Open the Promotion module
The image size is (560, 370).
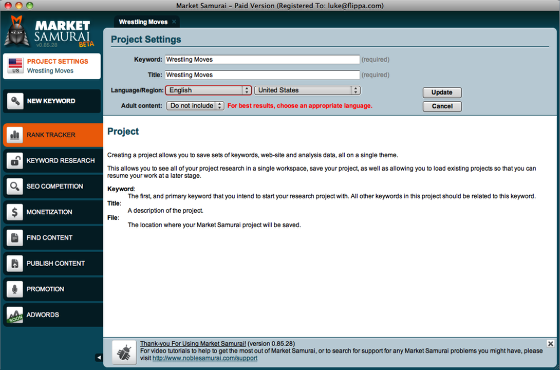(x=53, y=289)
